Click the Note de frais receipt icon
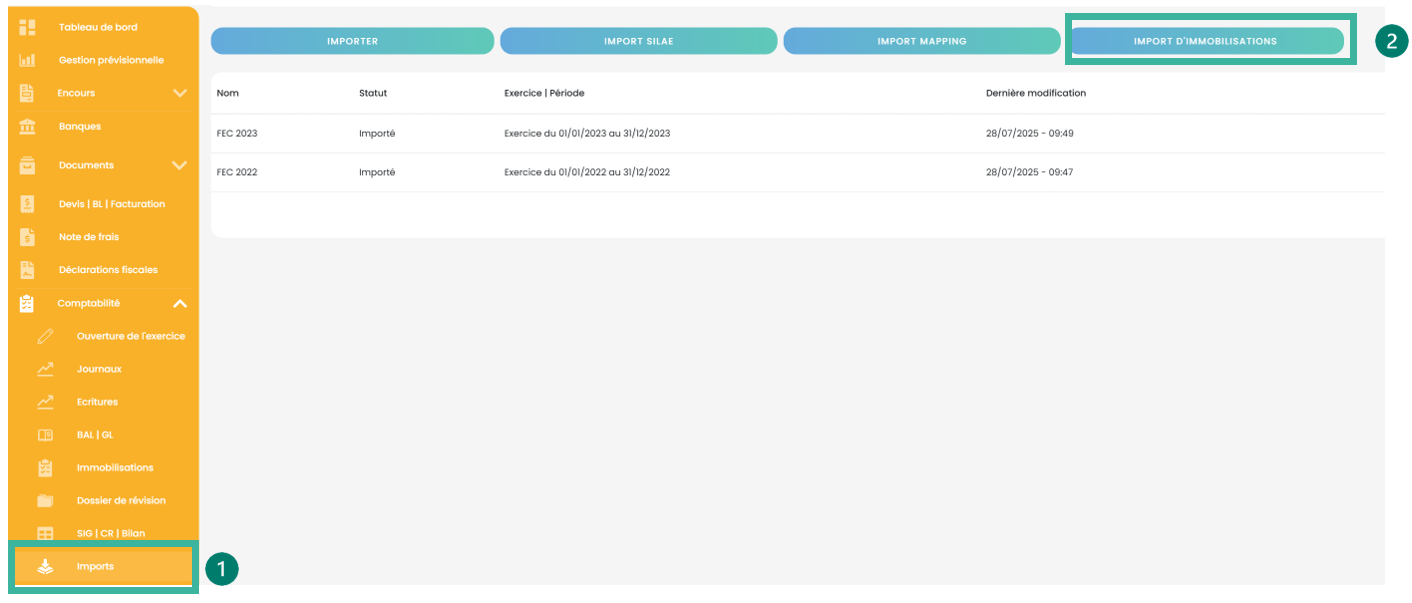The height and width of the screenshot is (603, 1412). click(27, 237)
